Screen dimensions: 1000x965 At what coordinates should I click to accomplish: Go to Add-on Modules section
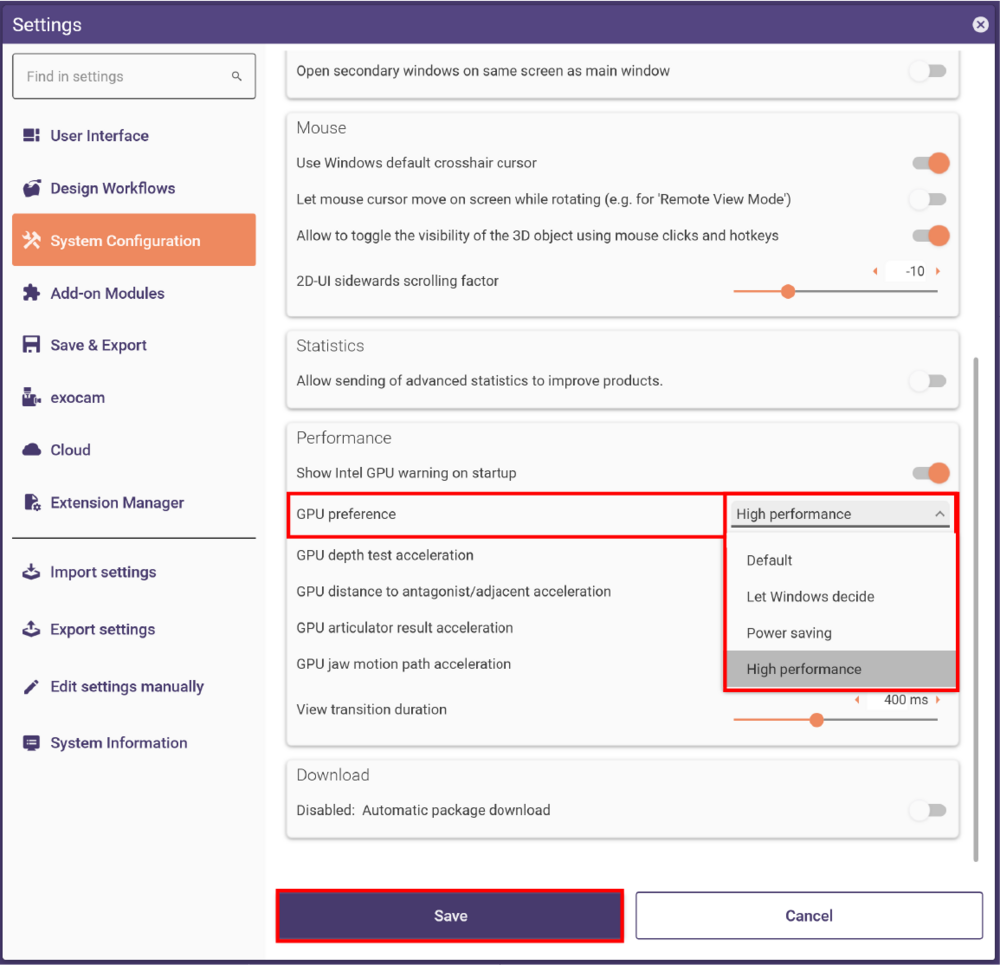click(134, 293)
